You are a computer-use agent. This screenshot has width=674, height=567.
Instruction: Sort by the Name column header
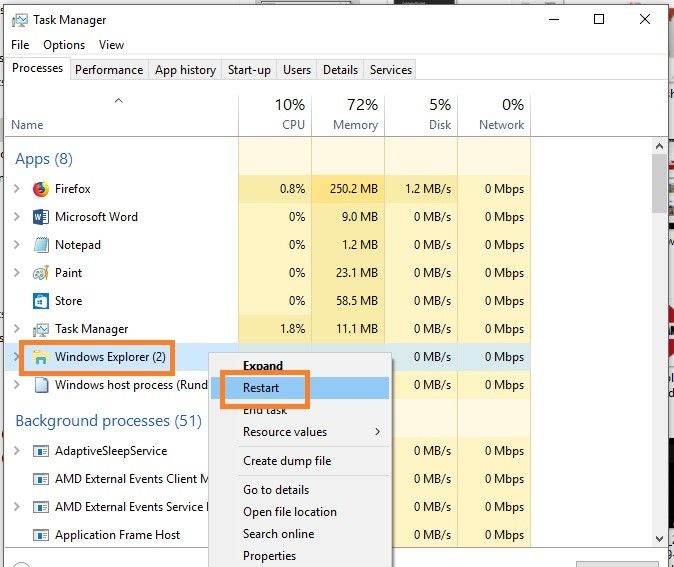[121, 115]
